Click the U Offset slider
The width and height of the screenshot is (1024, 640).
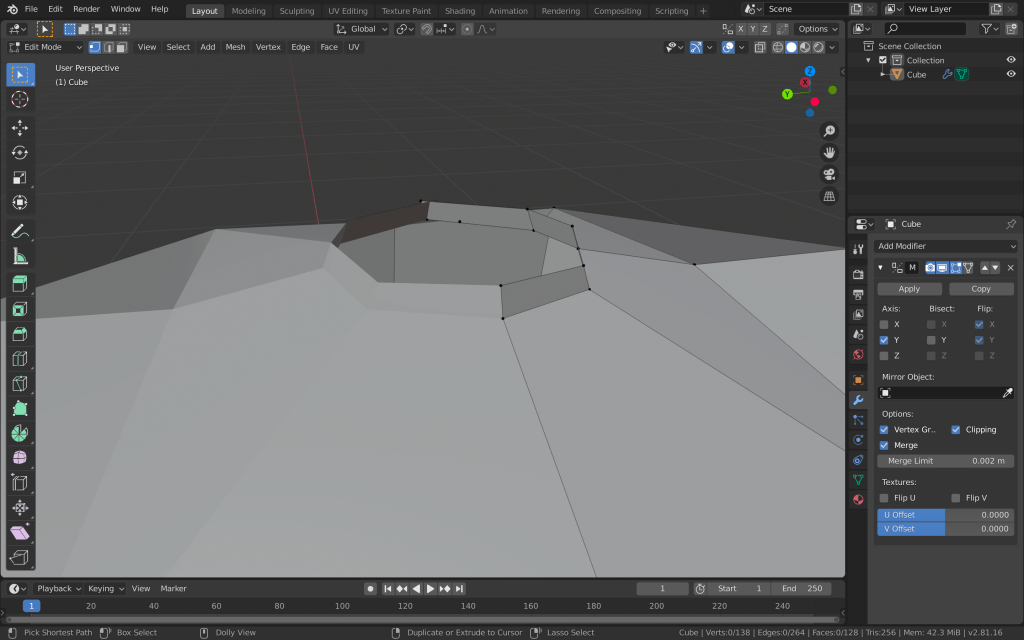point(946,514)
